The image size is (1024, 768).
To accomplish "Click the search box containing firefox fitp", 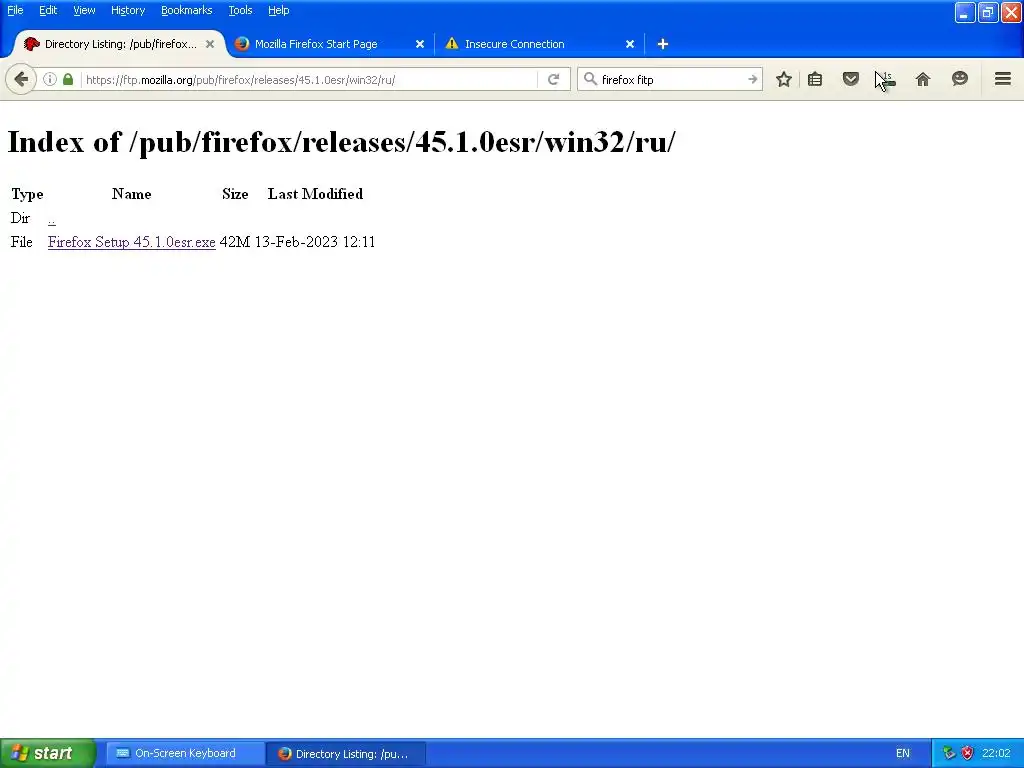I will tap(671, 80).
